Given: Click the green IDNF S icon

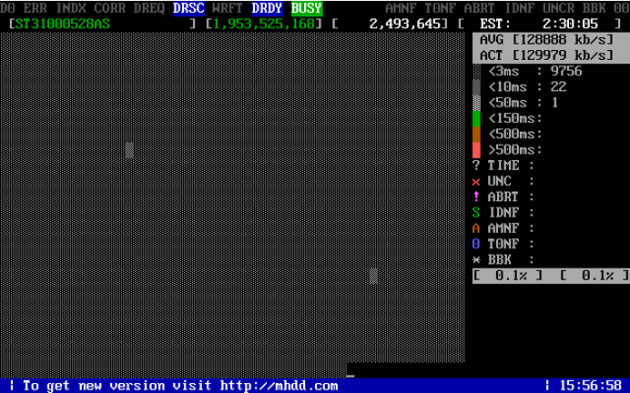Looking at the screenshot, I should coord(476,213).
